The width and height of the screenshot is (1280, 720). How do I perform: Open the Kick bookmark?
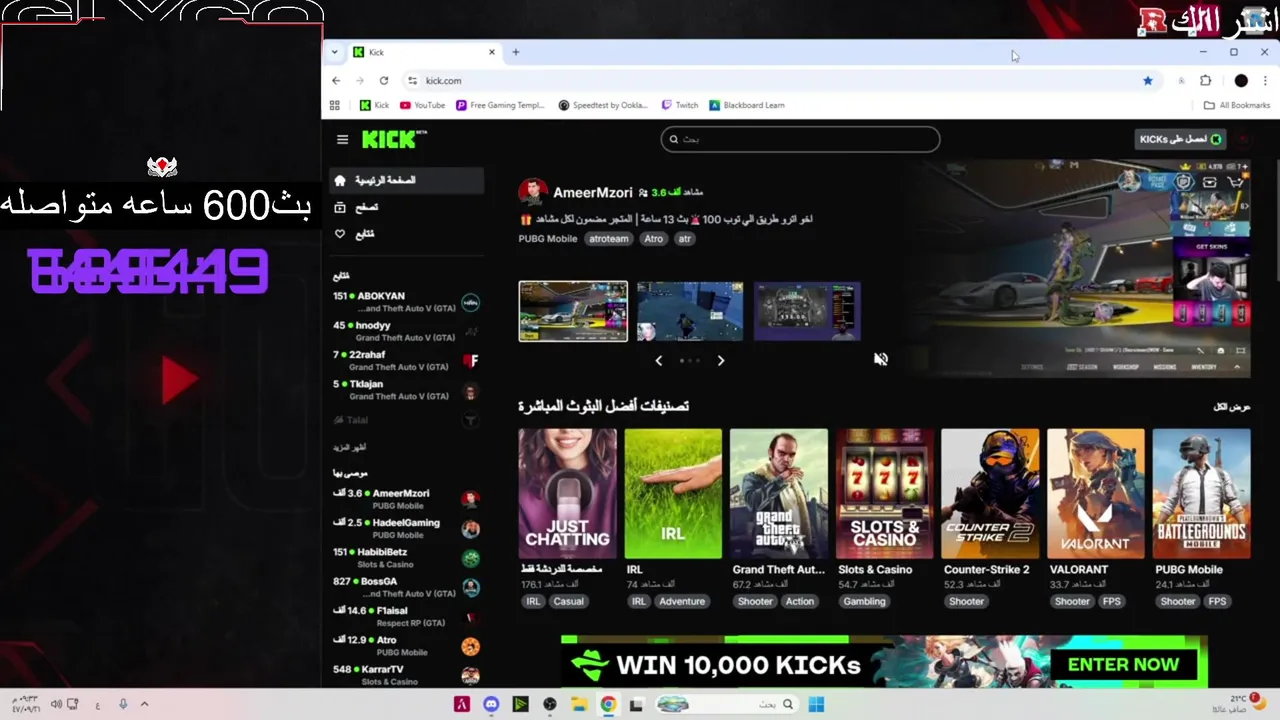pos(375,105)
